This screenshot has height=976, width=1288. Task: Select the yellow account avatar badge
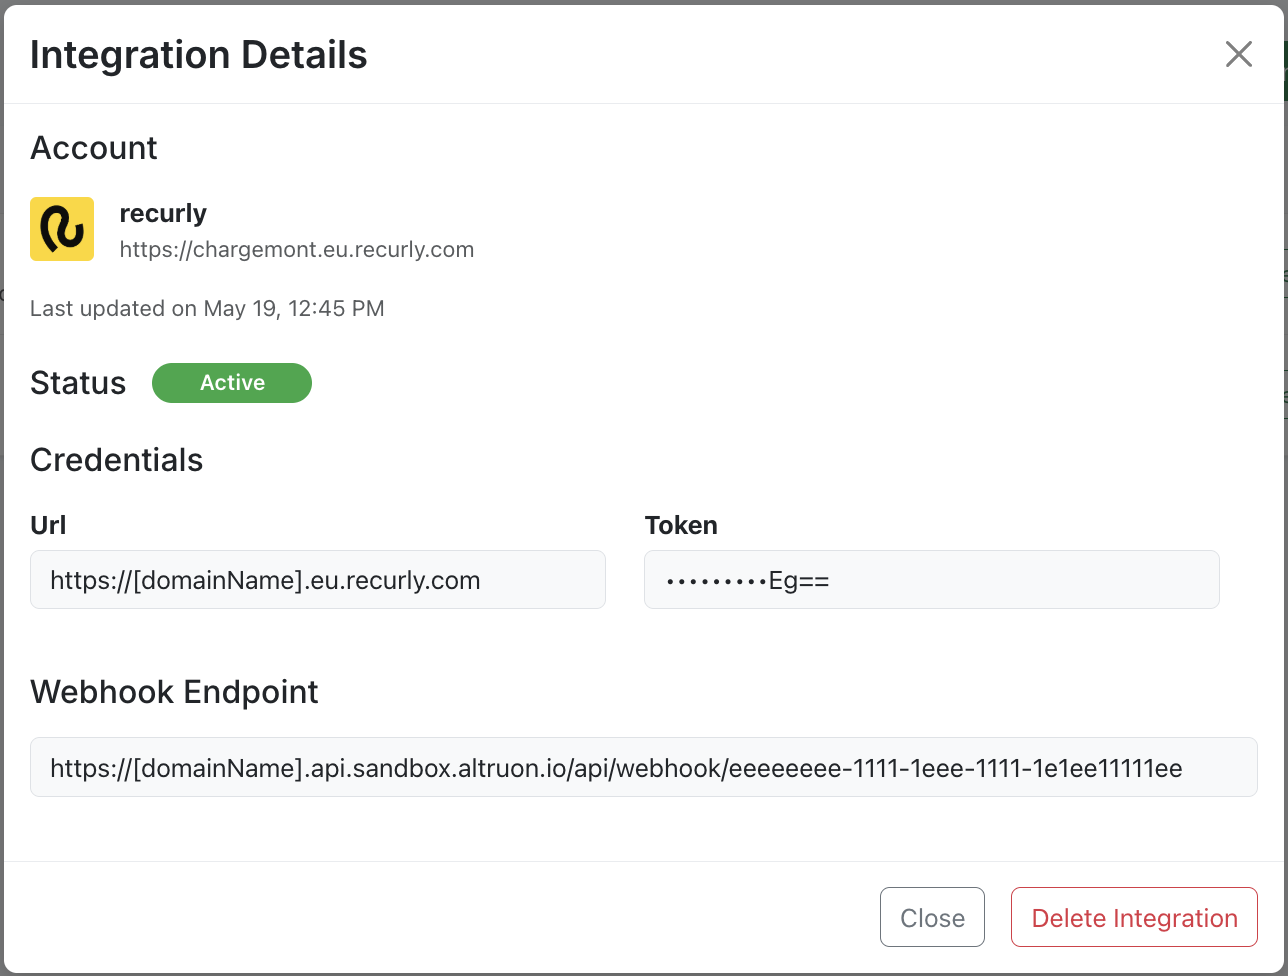click(x=61, y=229)
